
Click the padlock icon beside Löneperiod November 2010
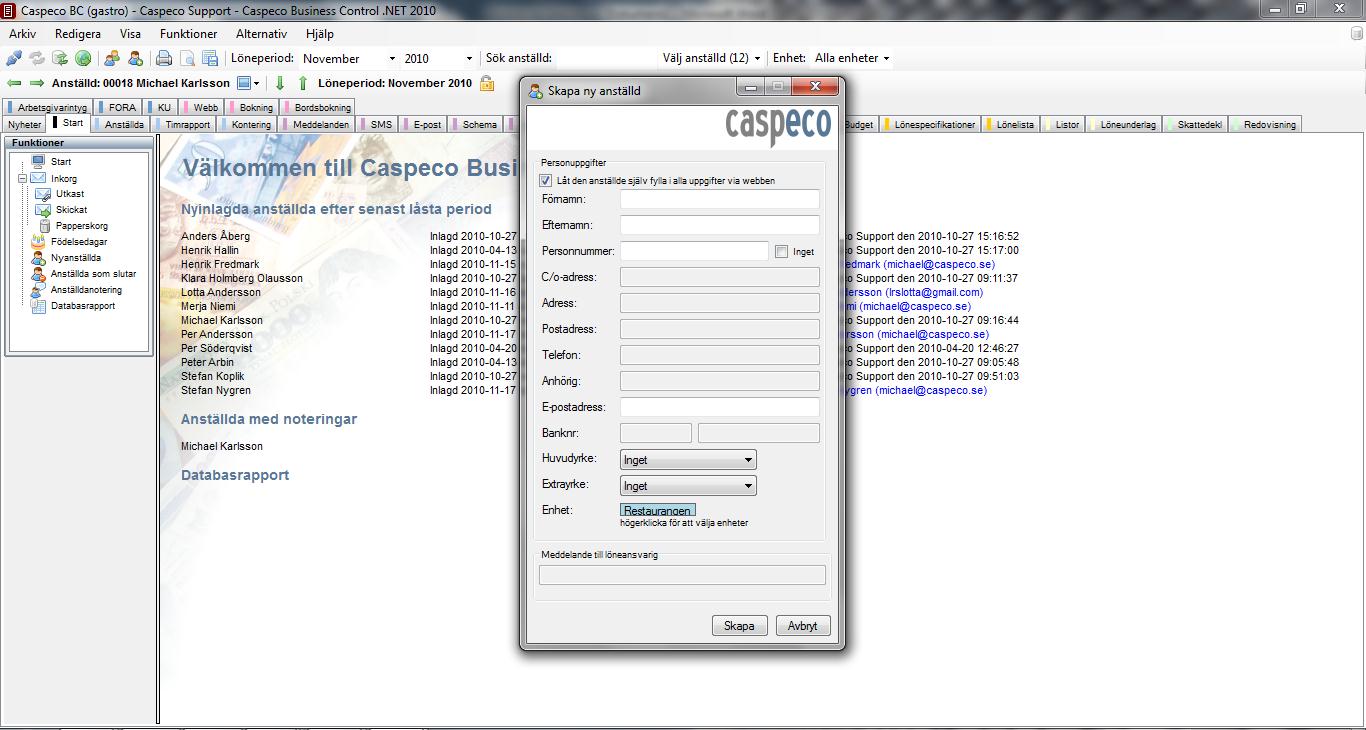pyautogui.click(x=487, y=83)
